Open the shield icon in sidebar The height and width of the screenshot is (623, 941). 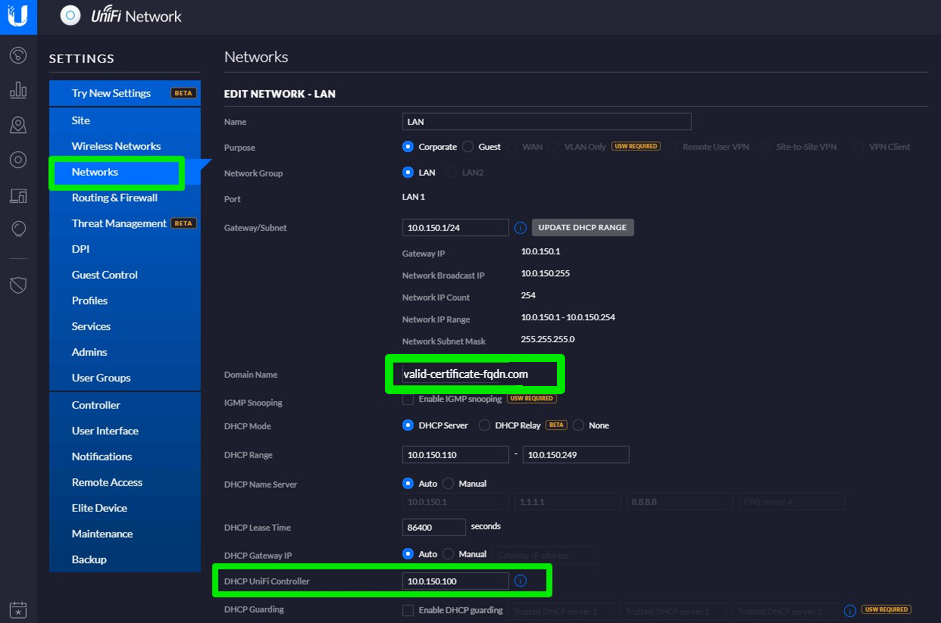(x=18, y=286)
